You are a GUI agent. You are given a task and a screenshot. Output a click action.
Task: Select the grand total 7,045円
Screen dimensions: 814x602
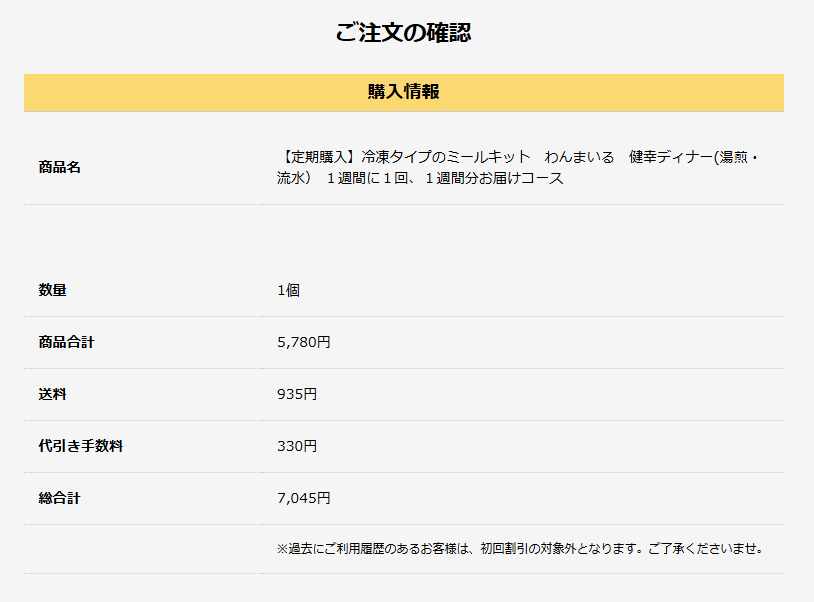click(304, 498)
